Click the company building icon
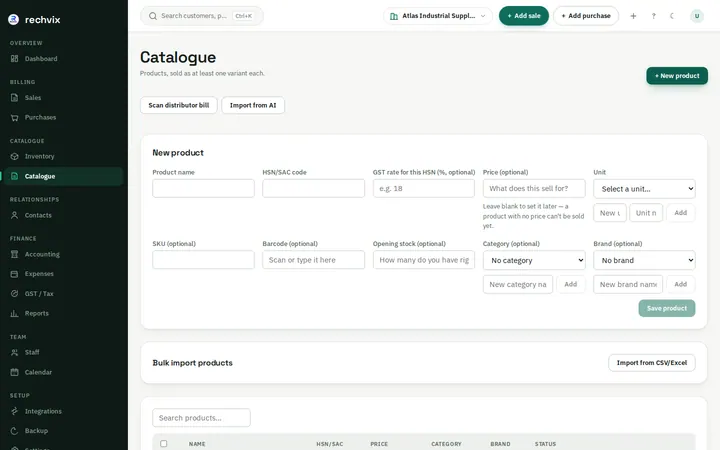Image resolution: width=720 pixels, height=450 pixels. [x=394, y=16]
